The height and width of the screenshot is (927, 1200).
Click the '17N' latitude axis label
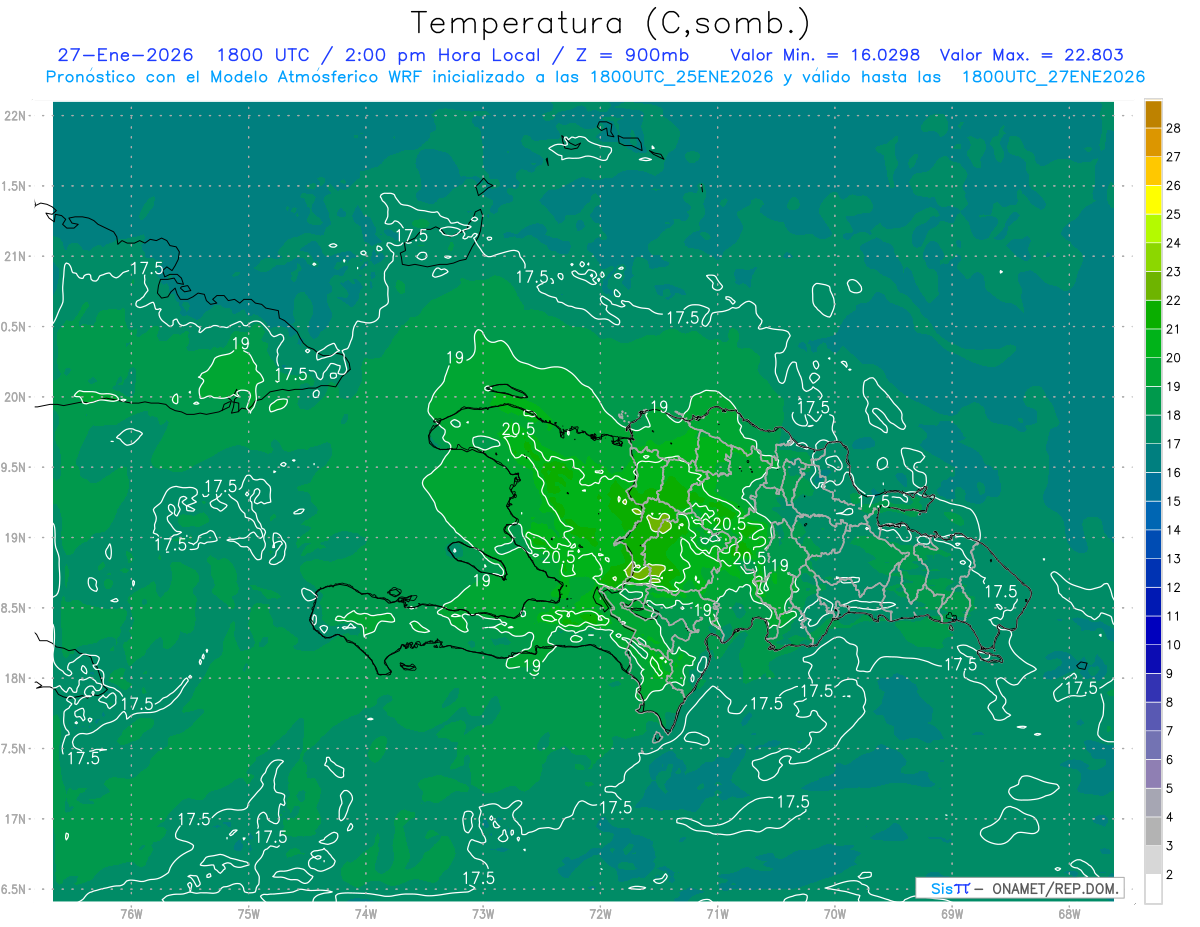(13, 819)
